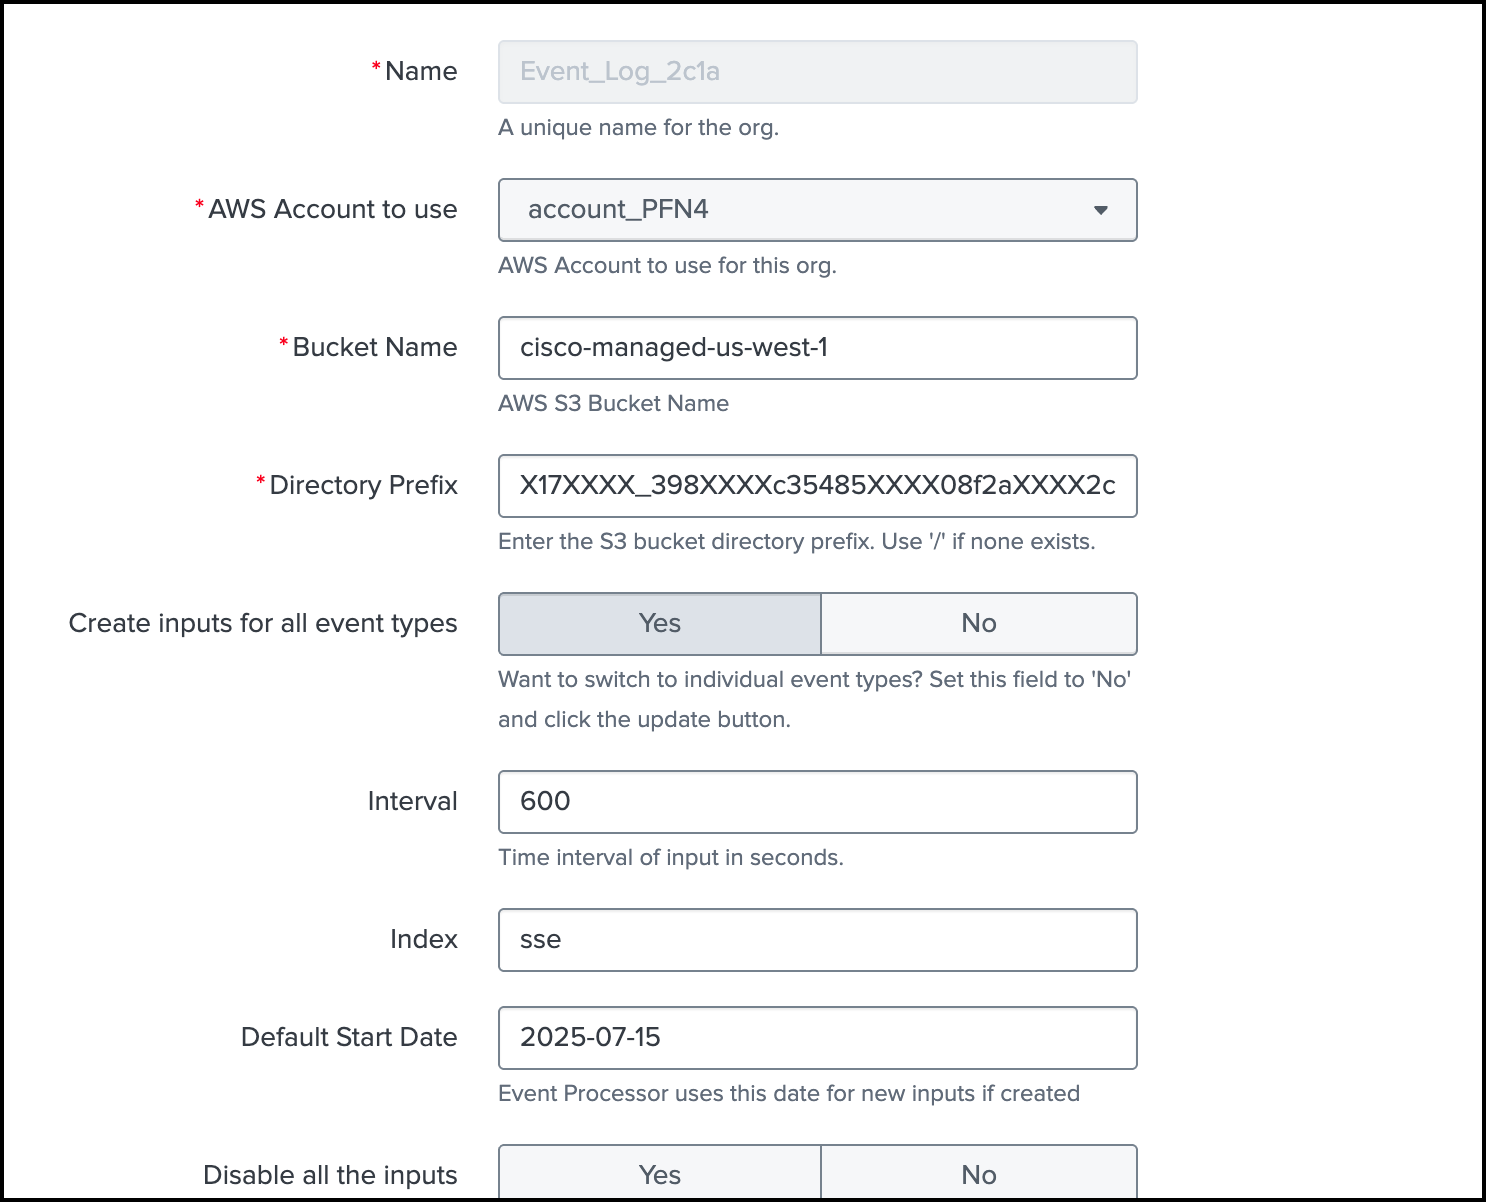Select Yes for Create inputs for all event types

point(660,624)
